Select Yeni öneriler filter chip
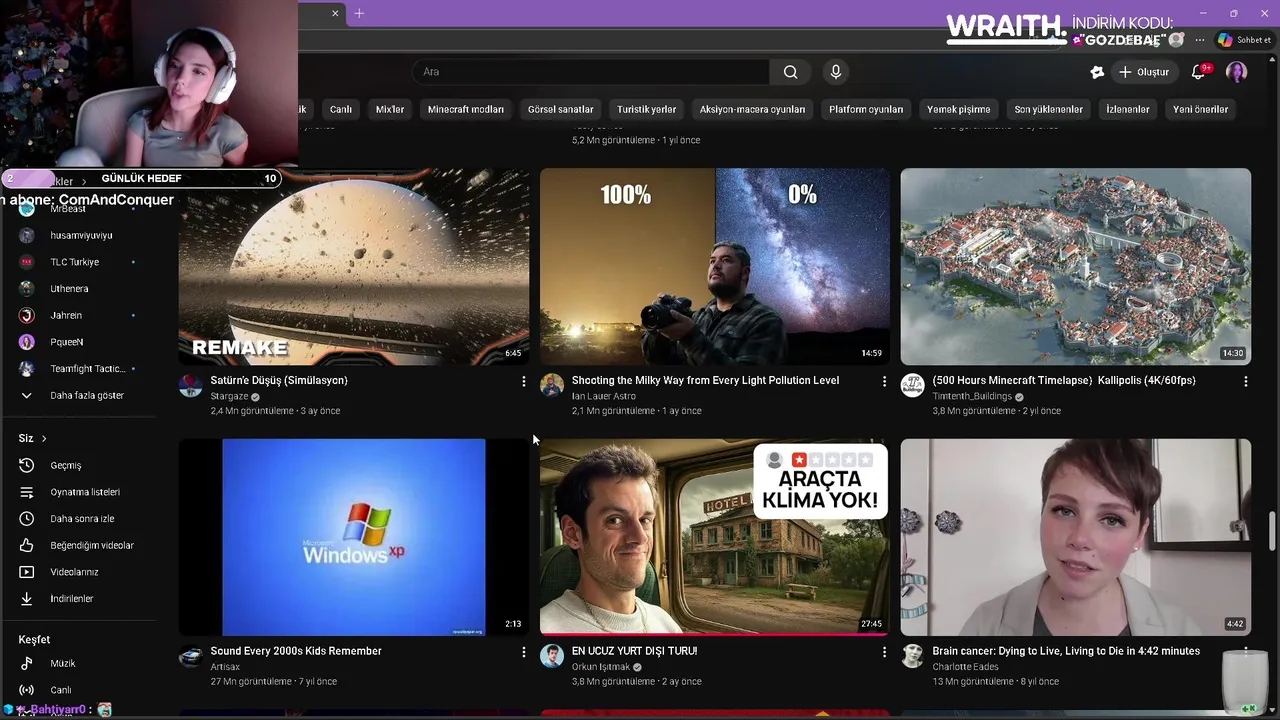This screenshot has height=720, width=1280. tap(1200, 109)
